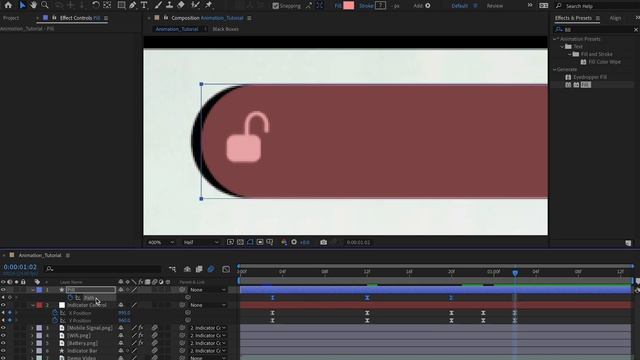The image size is (640, 360).
Task: Hide the Fill shape layer eye
Action: [3, 290]
